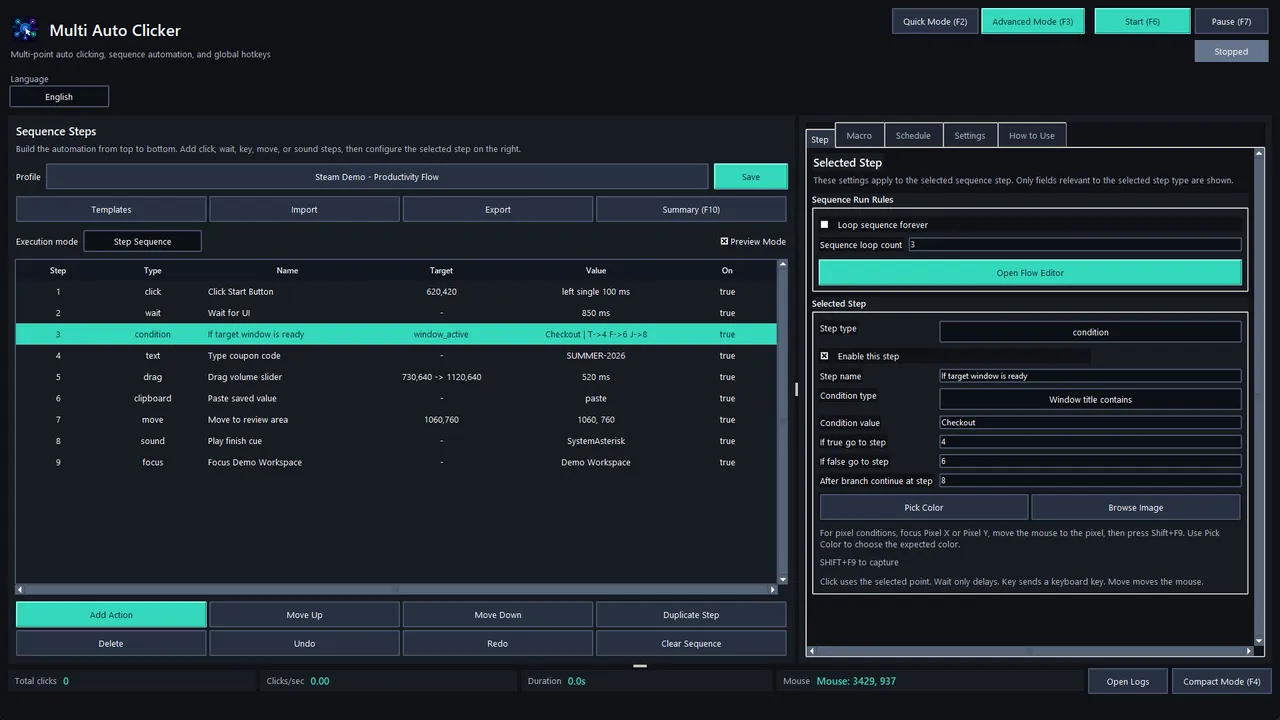Viewport: 1280px width, 720px height.
Task: Click Quick Mode (F2) button
Action: [x=935, y=21]
